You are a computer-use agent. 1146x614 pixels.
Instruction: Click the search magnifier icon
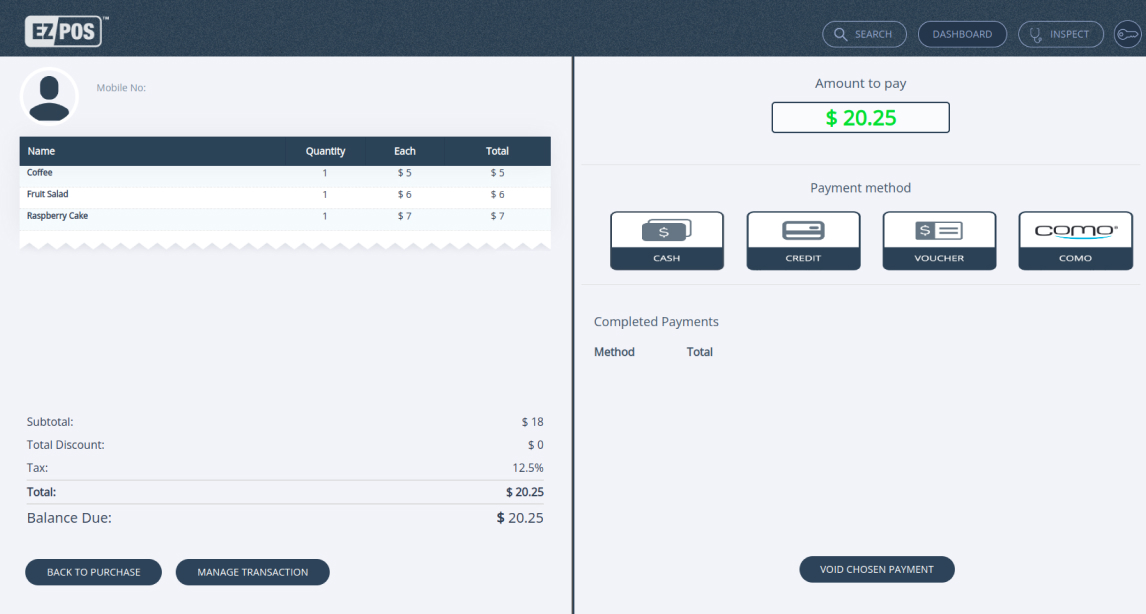839,33
